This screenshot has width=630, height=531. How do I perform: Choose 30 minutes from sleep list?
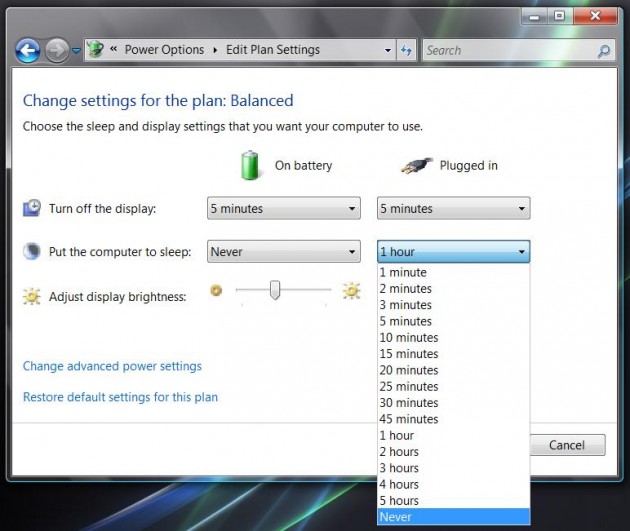point(454,403)
